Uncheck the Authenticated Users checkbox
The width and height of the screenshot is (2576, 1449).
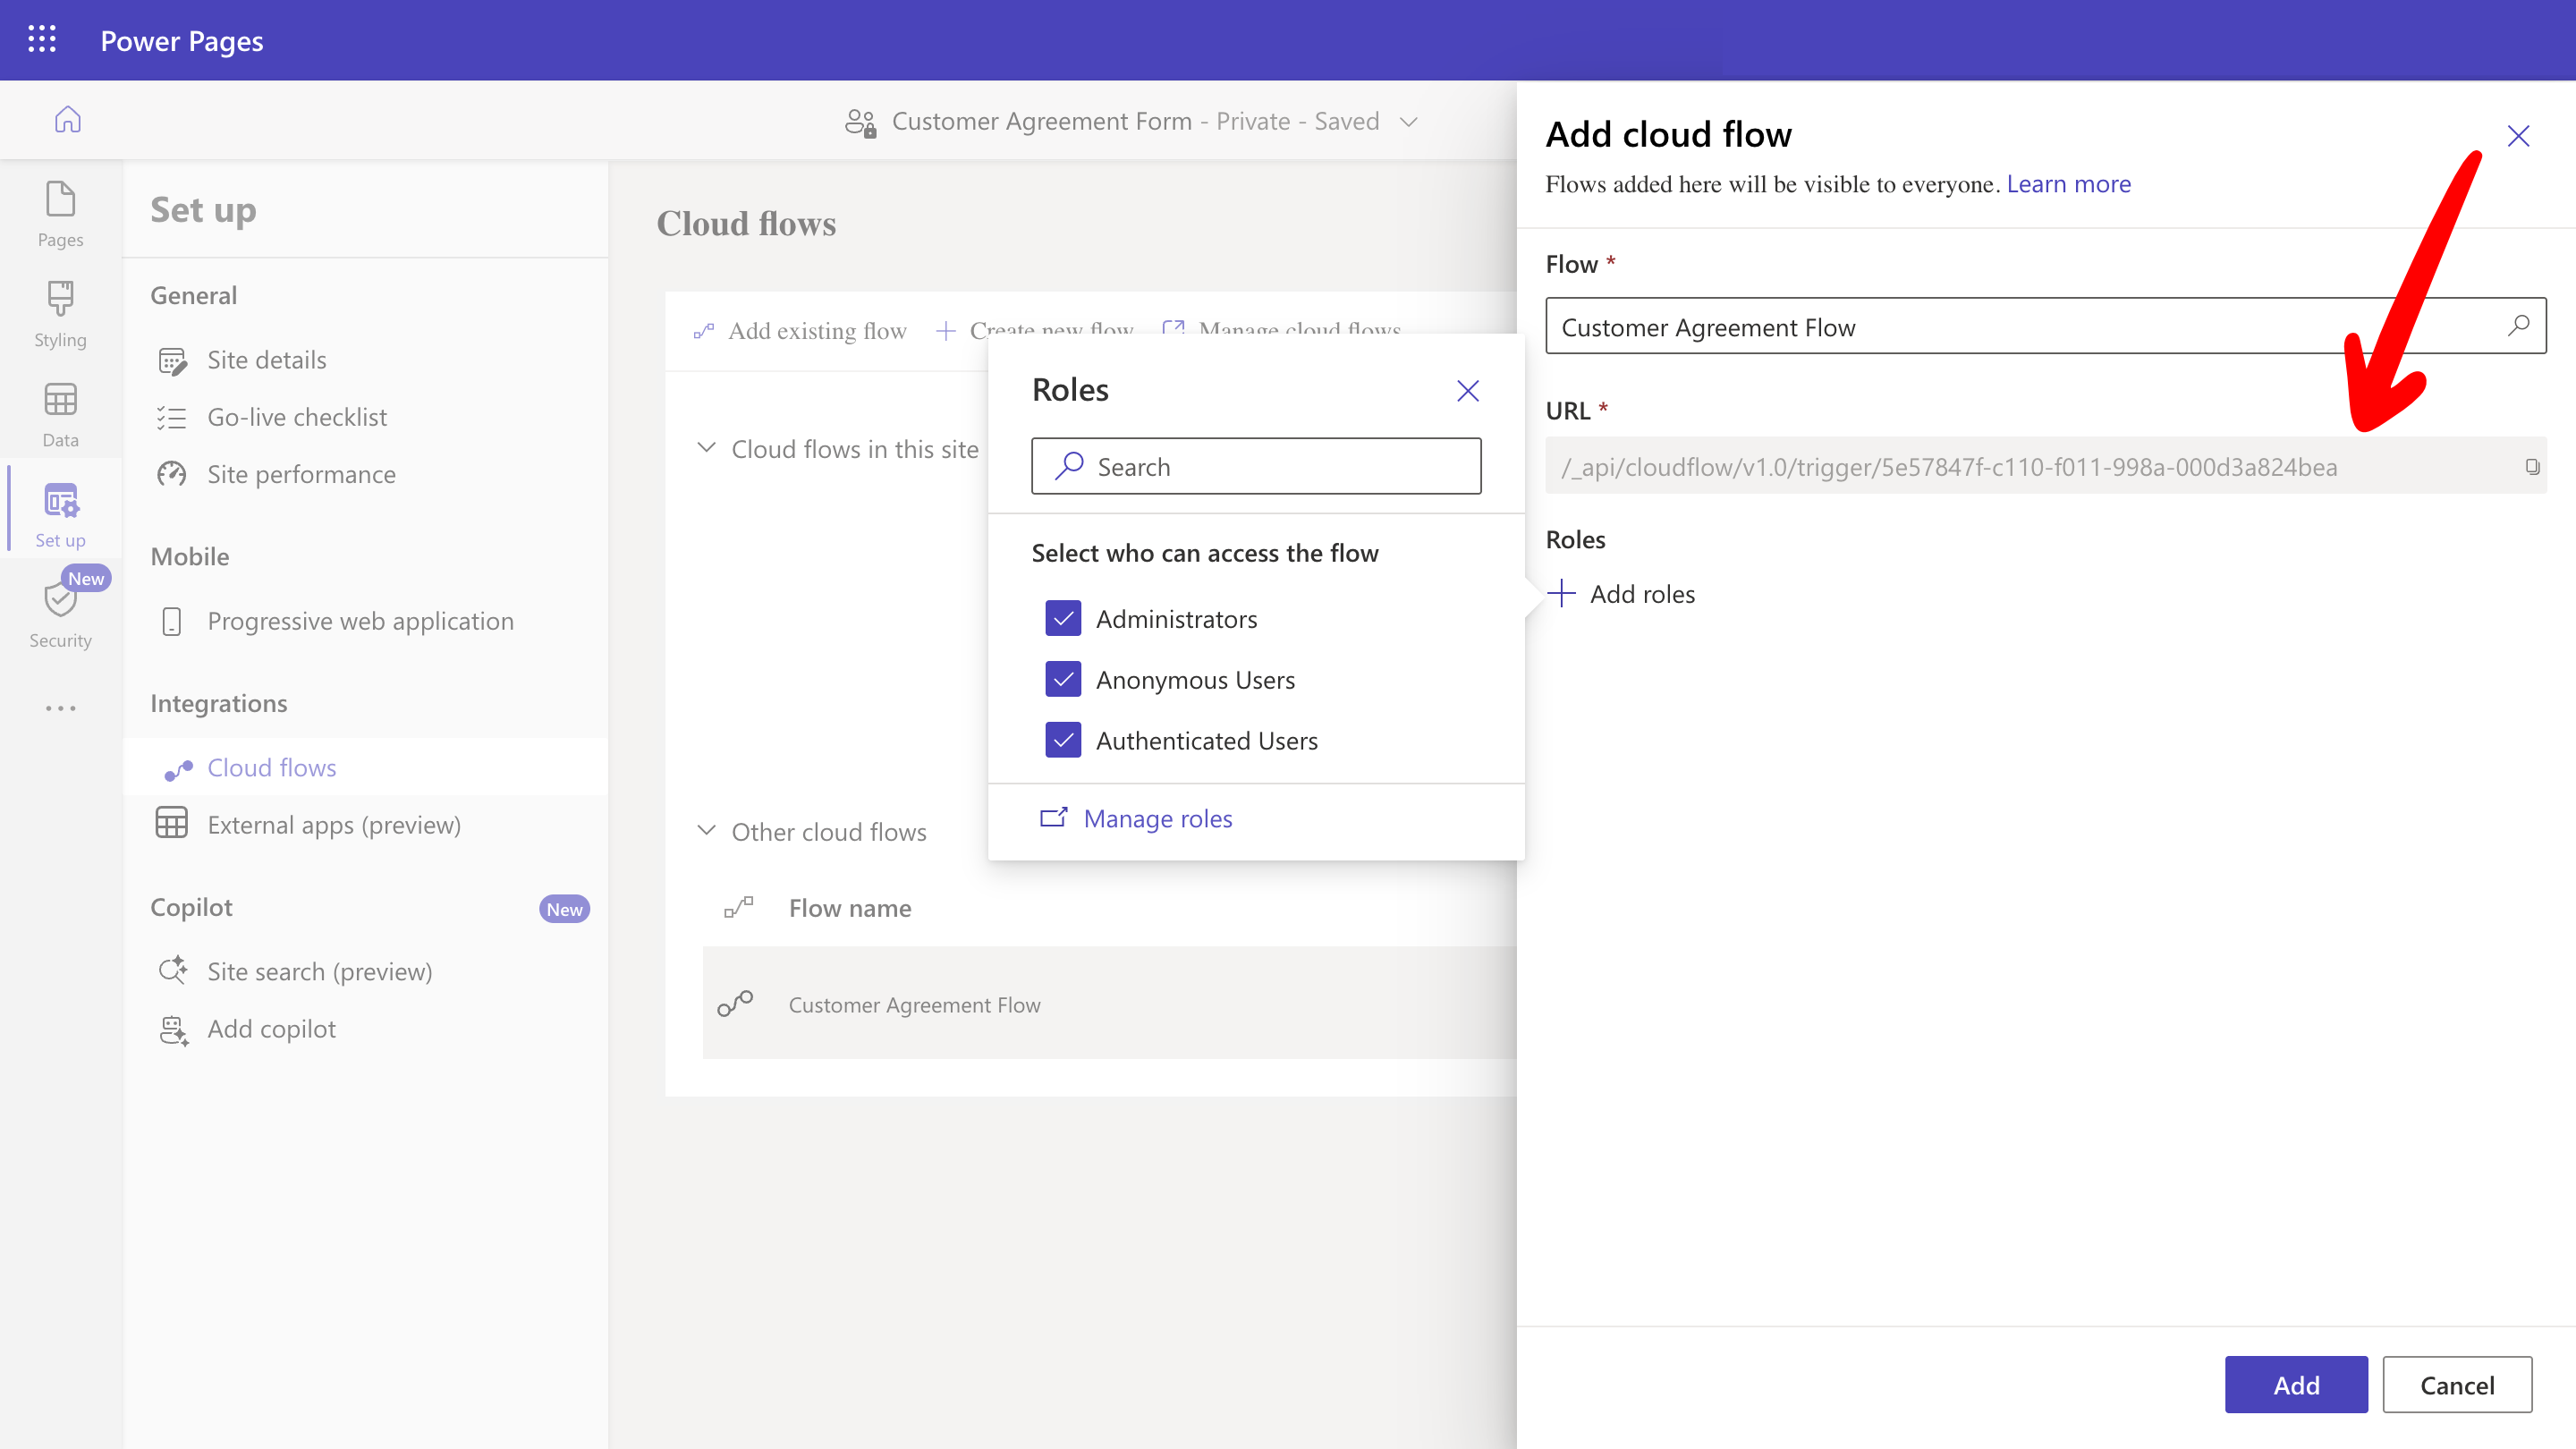1063,741
